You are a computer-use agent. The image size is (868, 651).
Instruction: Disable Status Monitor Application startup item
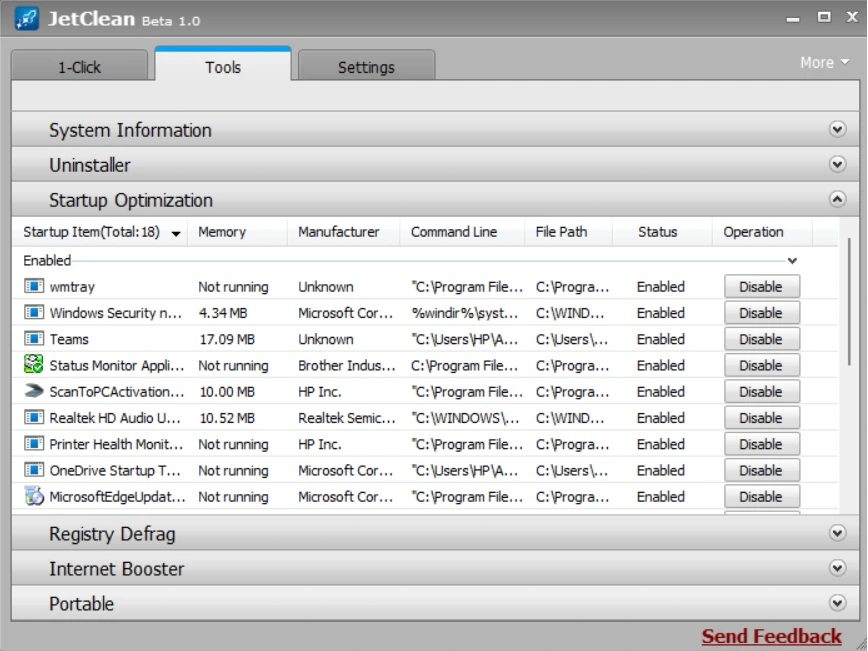(x=762, y=365)
